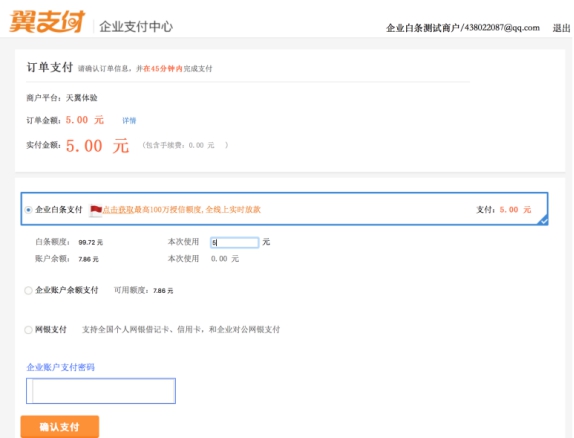Click the 退出 logout link
The width and height of the screenshot is (574, 438).
pyautogui.click(x=562, y=28)
